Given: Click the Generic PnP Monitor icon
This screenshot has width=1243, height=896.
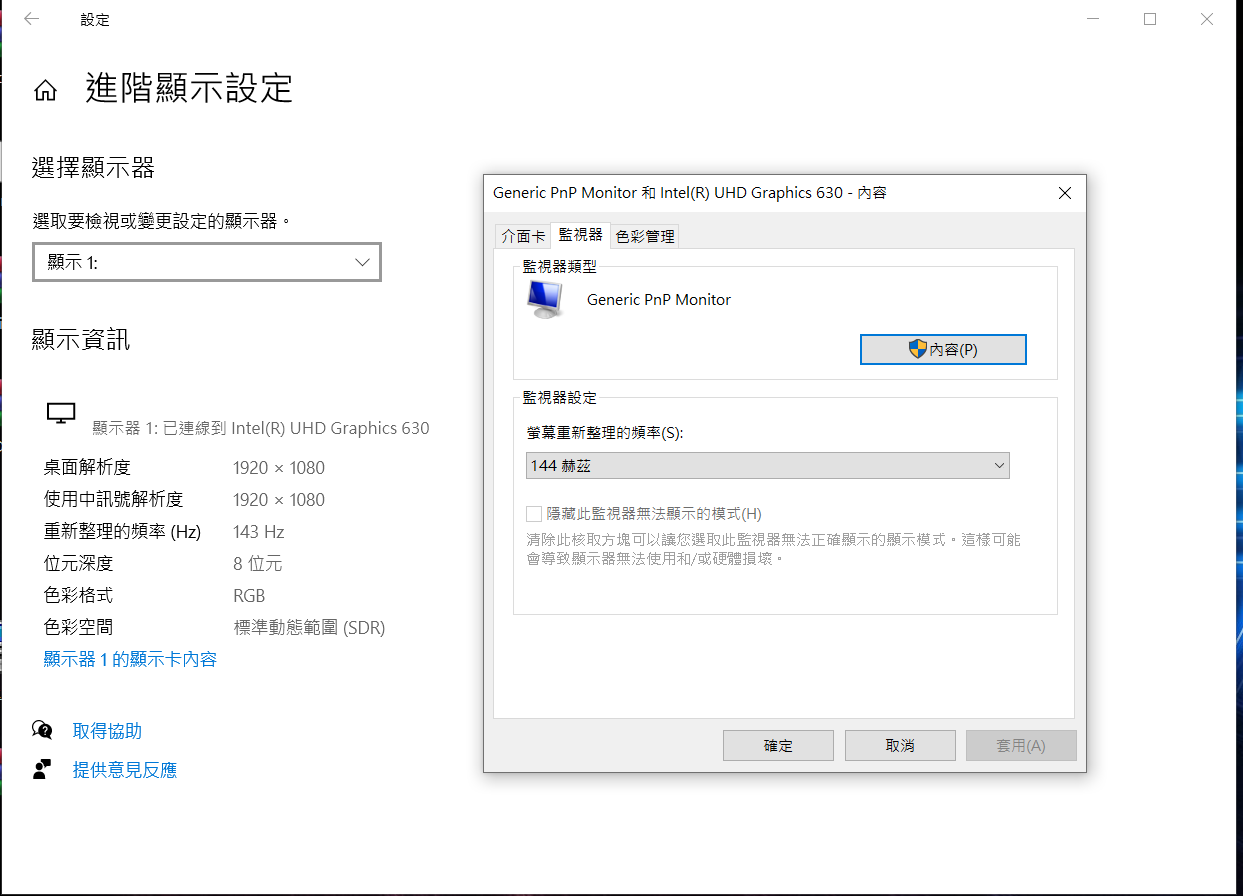Looking at the screenshot, I should (545, 299).
